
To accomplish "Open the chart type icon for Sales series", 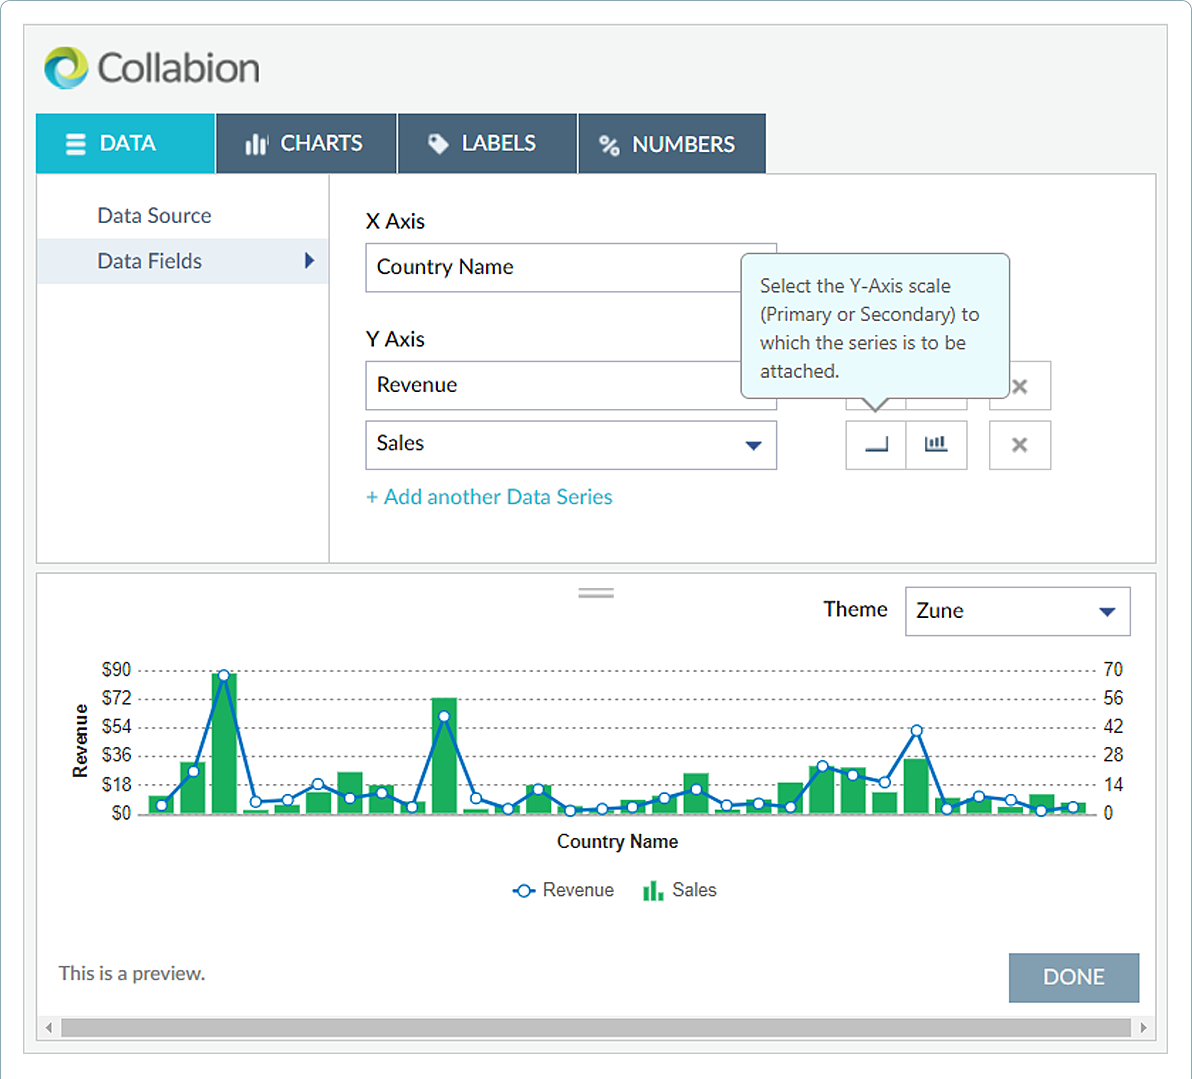I will point(937,445).
